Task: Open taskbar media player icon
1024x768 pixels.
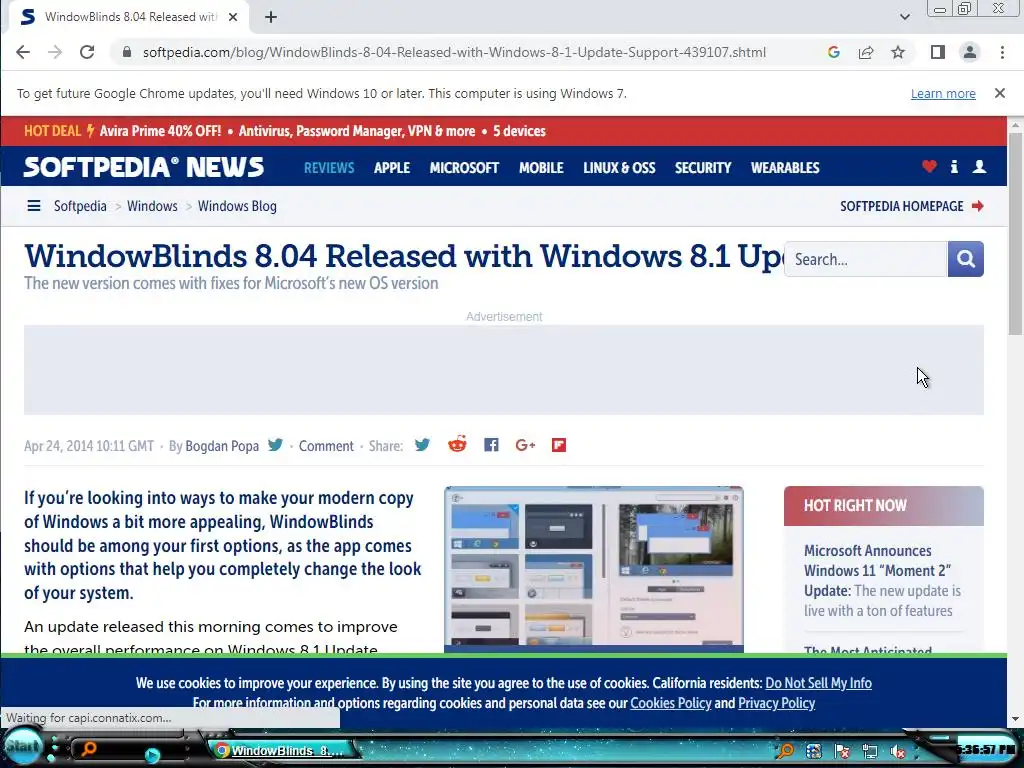Action: pyautogui.click(x=152, y=755)
